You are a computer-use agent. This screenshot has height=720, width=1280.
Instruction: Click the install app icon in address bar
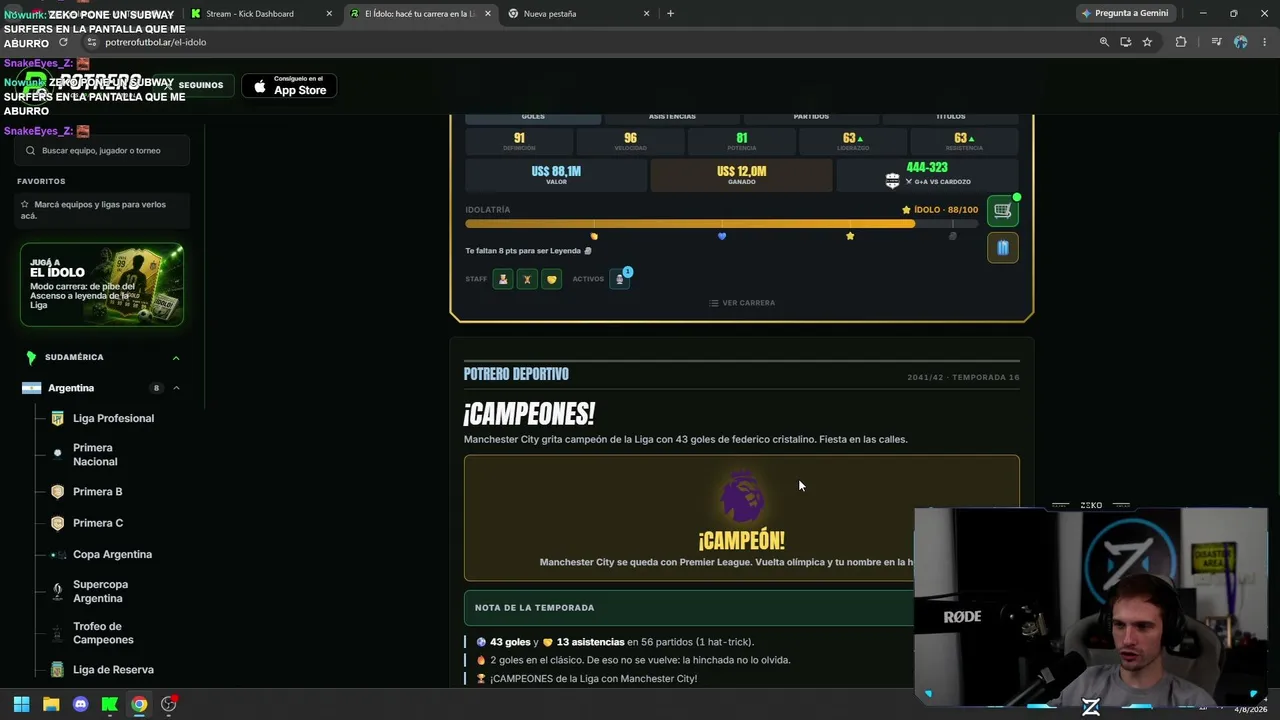coord(1125,42)
